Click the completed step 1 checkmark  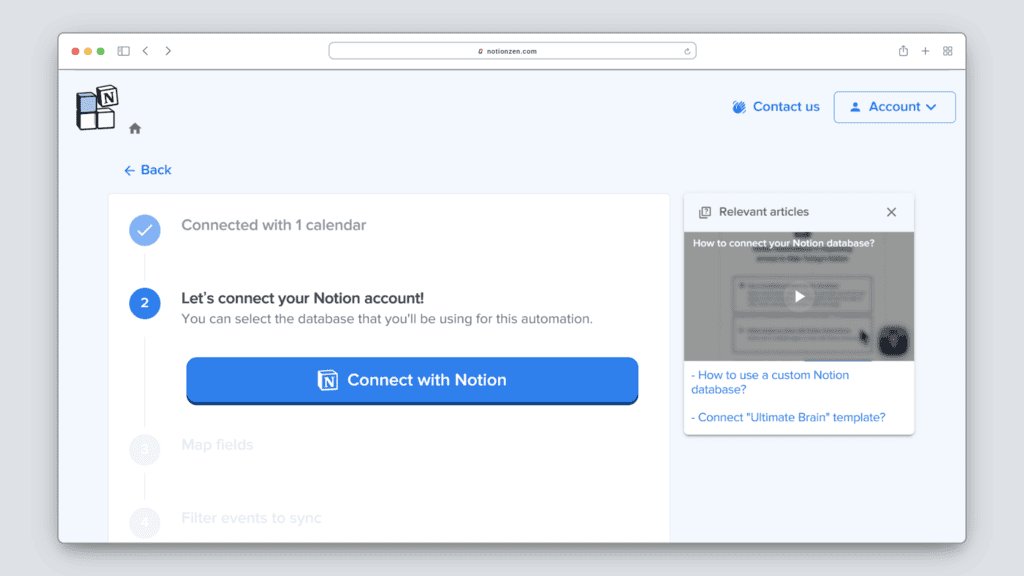pos(145,230)
